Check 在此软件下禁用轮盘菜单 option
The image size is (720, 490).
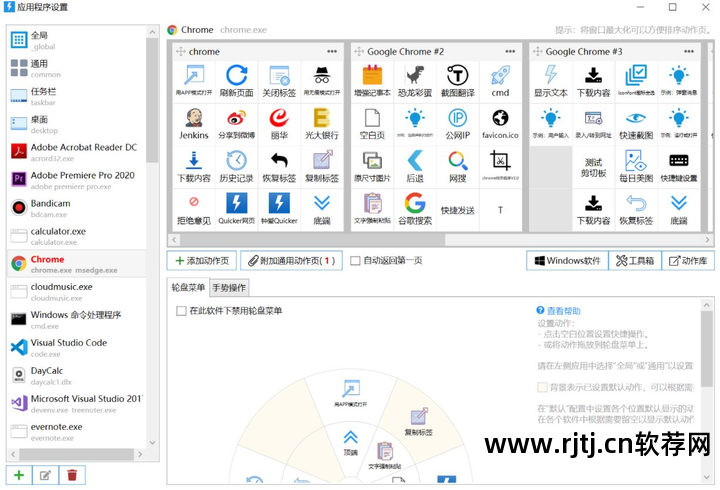point(181,311)
